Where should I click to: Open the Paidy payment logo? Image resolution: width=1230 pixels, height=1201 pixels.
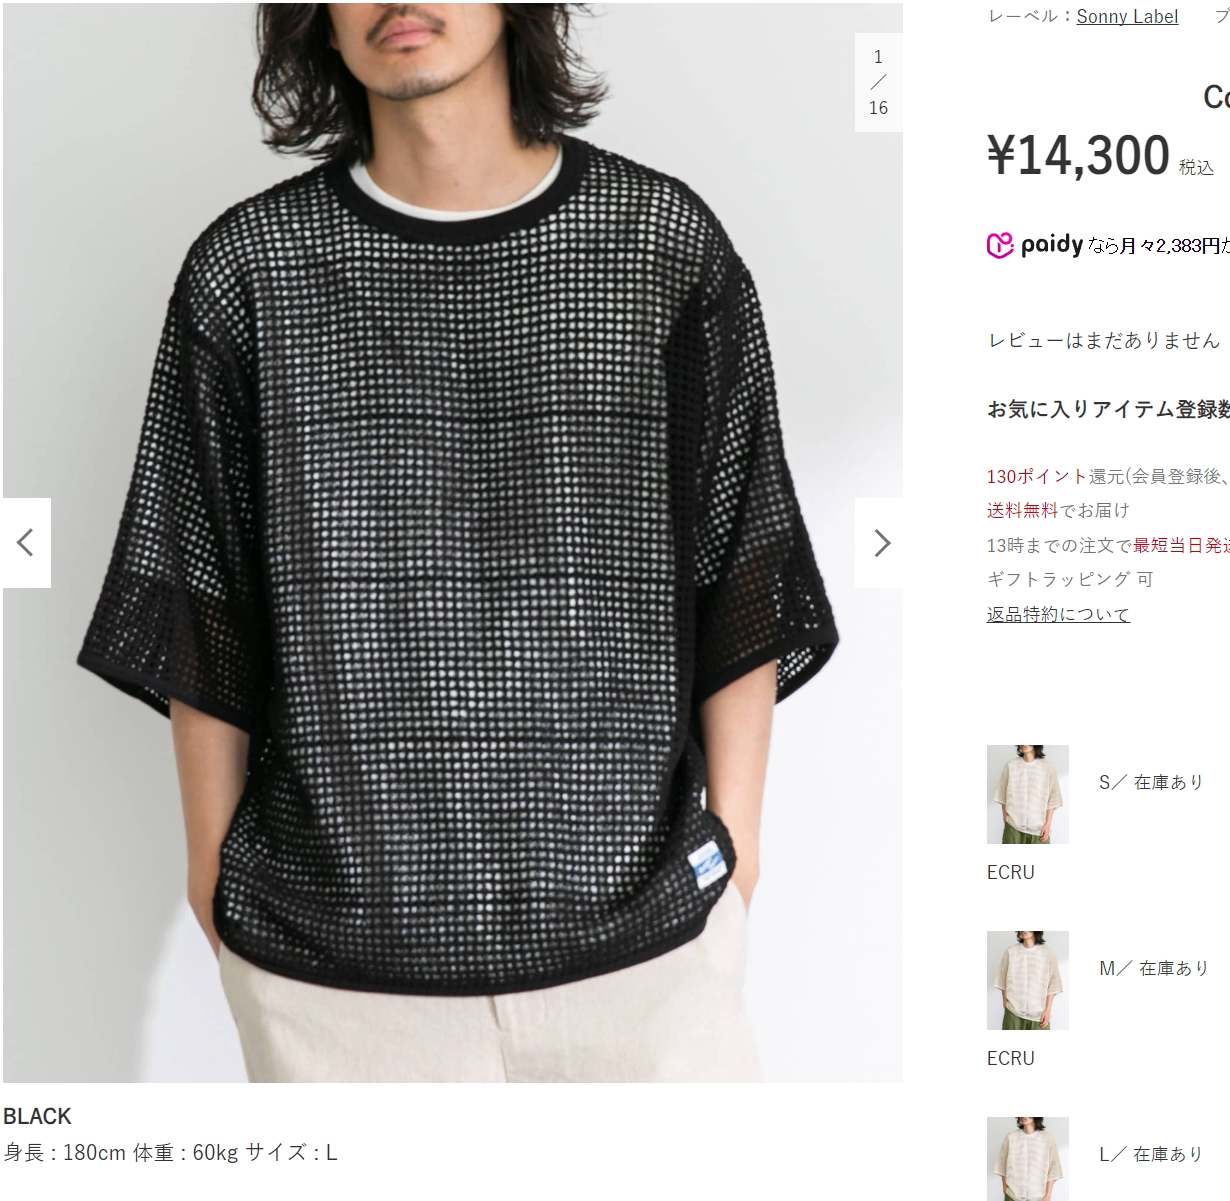(x=1035, y=245)
